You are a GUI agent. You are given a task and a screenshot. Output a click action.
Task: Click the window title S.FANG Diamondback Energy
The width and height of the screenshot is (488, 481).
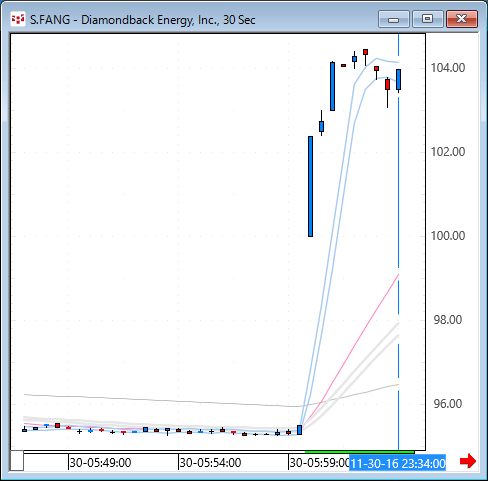(x=143, y=20)
